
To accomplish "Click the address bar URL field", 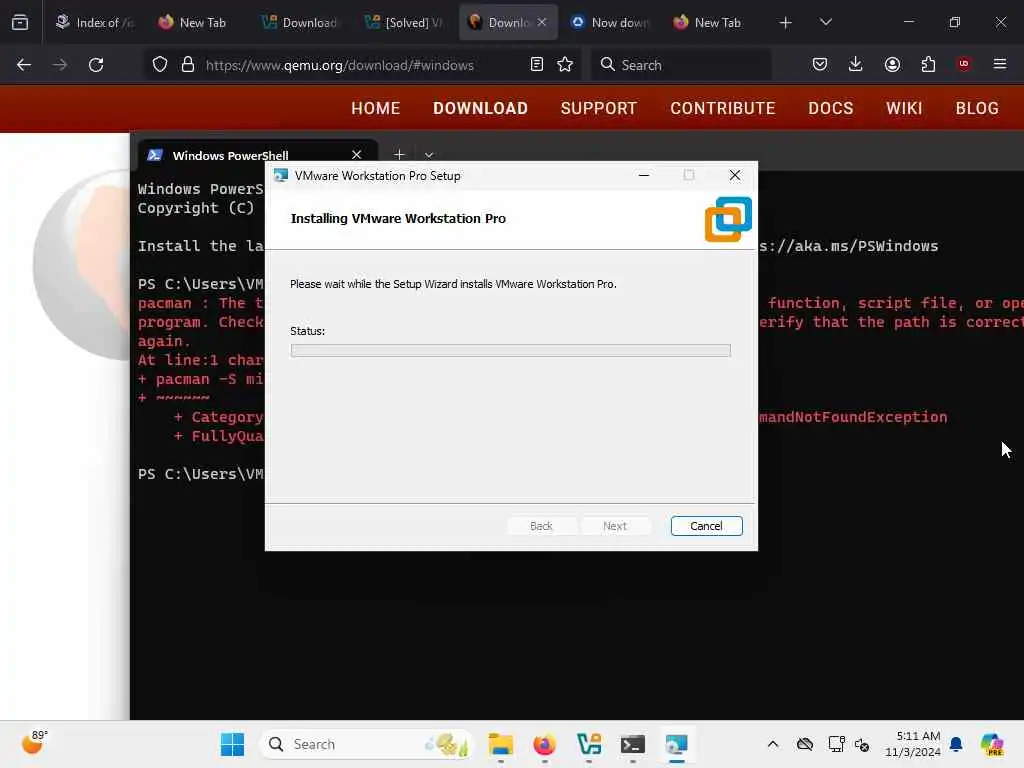I will (340, 65).
